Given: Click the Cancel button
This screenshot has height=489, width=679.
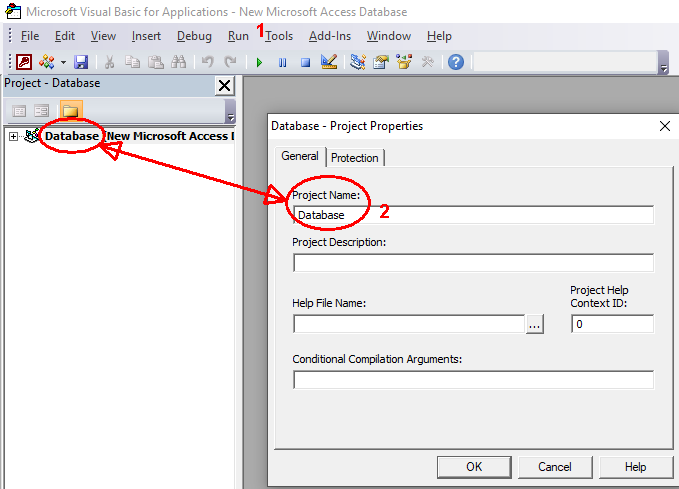Looking at the screenshot, I should [x=555, y=467].
